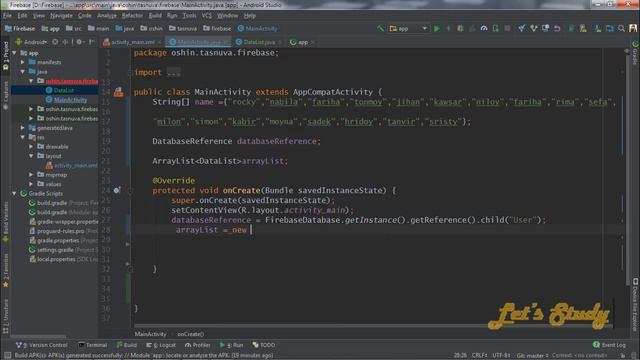Image resolution: width=640 pixels, height=360 pixels.
Task: Toggle the Gradle side panel
Action: (635, 53)
